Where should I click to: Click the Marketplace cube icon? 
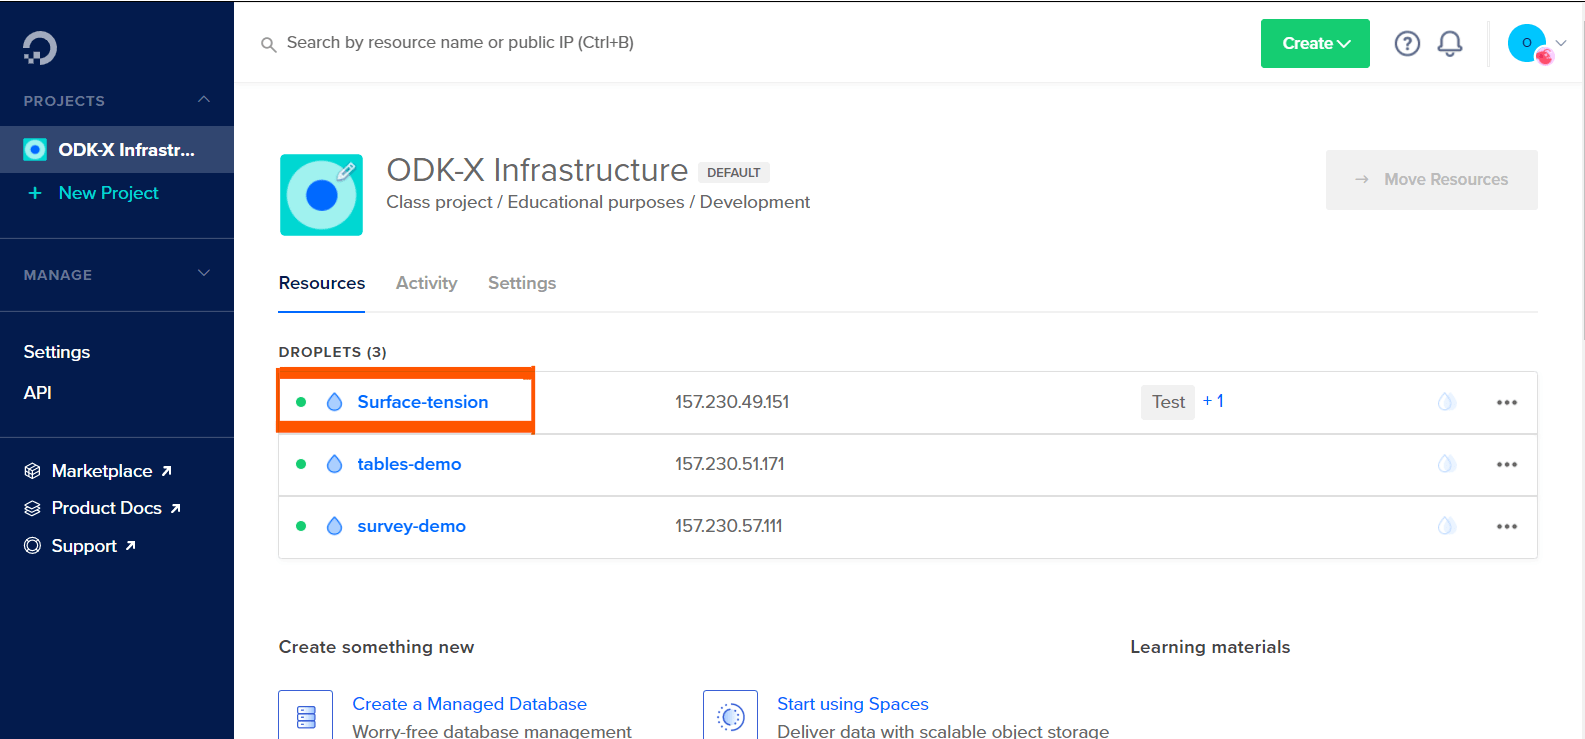click(x=33, y=471)
